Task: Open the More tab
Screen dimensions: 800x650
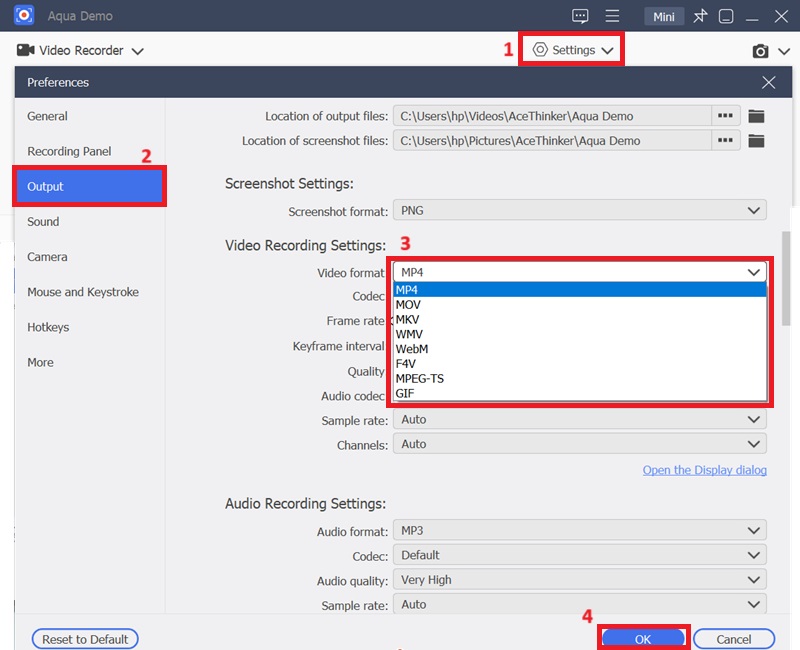Action: click(40, 363)
